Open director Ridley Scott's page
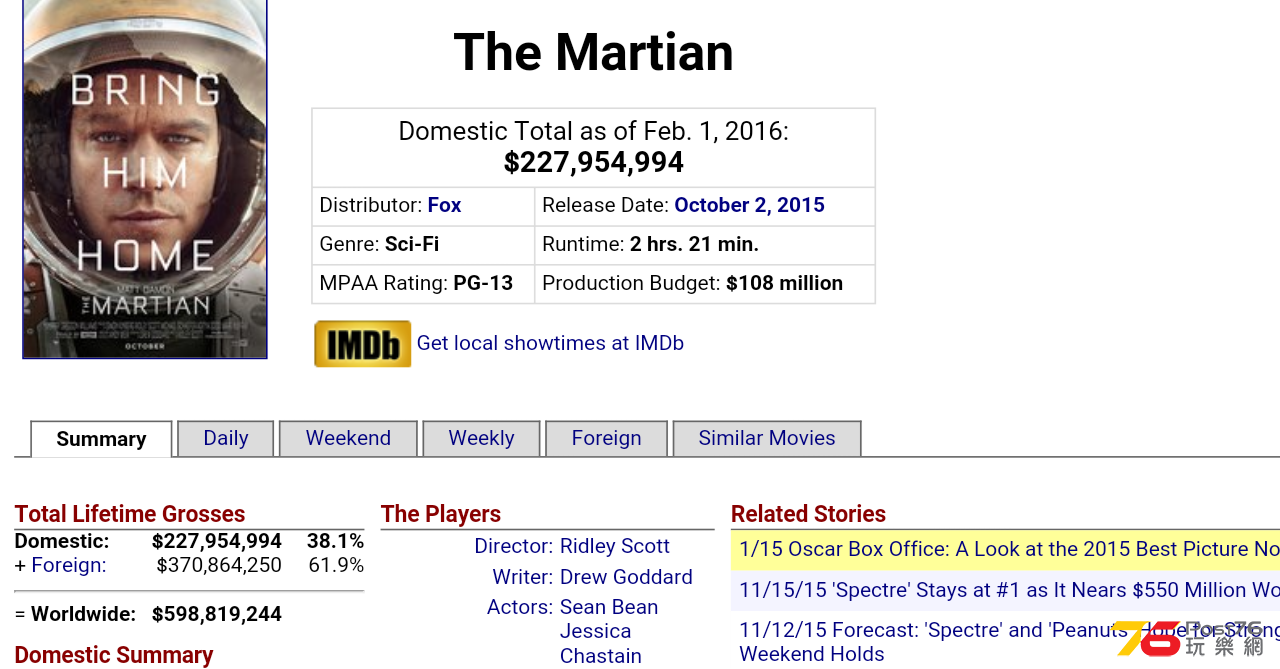 (x=615, y=546)
